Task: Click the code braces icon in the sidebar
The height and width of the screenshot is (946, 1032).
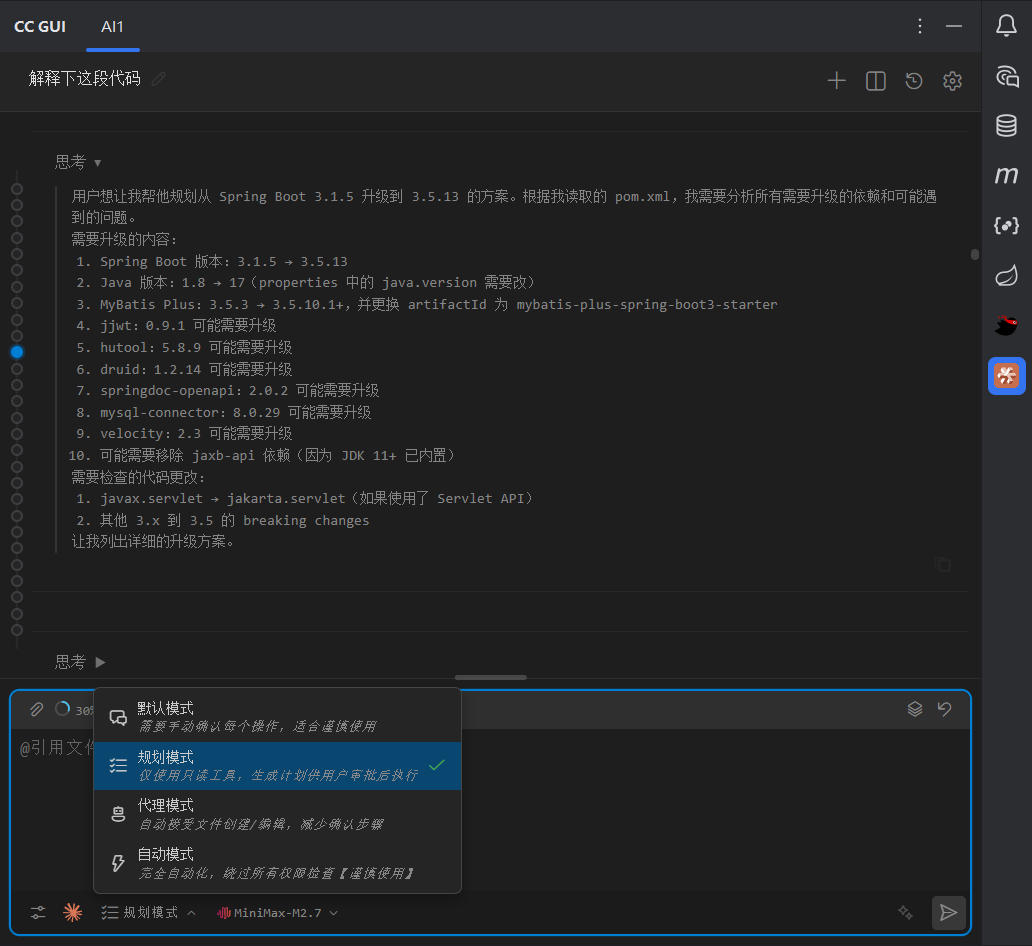Action: (x=1006, y=226)
